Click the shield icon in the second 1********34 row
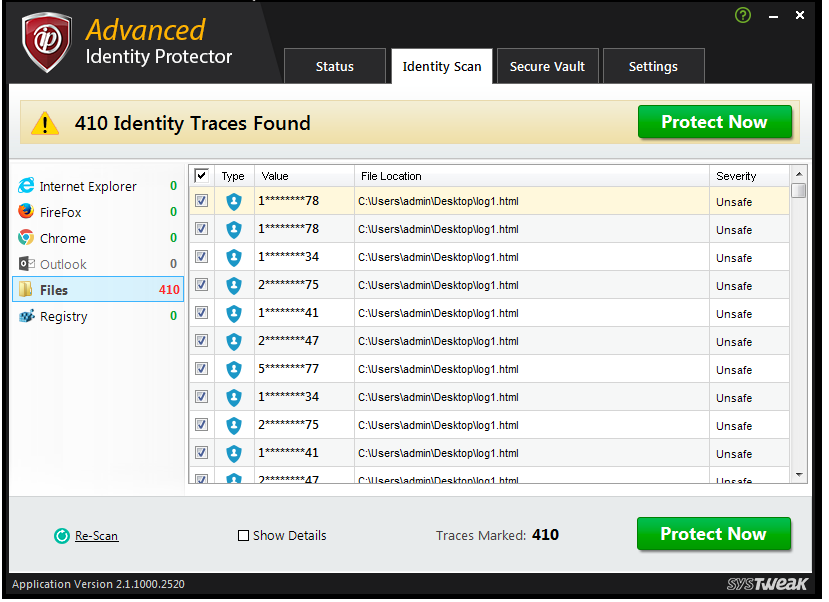The height and width of the screenshot is (602, 829). pyautogui.click(x=234, y=397)
